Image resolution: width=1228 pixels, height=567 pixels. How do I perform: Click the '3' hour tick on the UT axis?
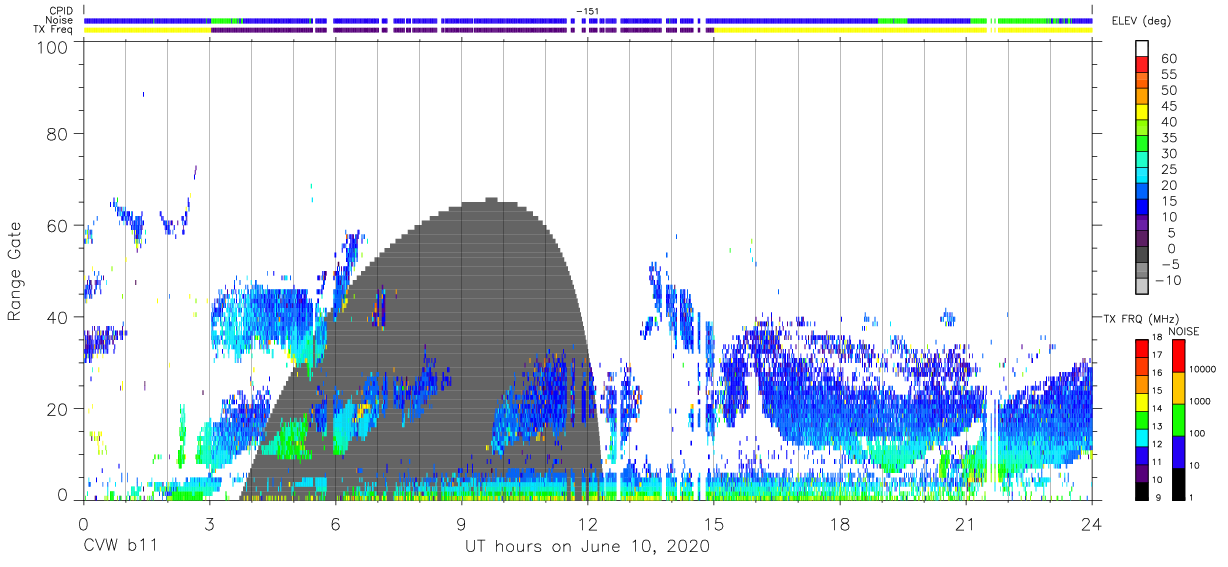pyautogui.click(x=209, y=523)
